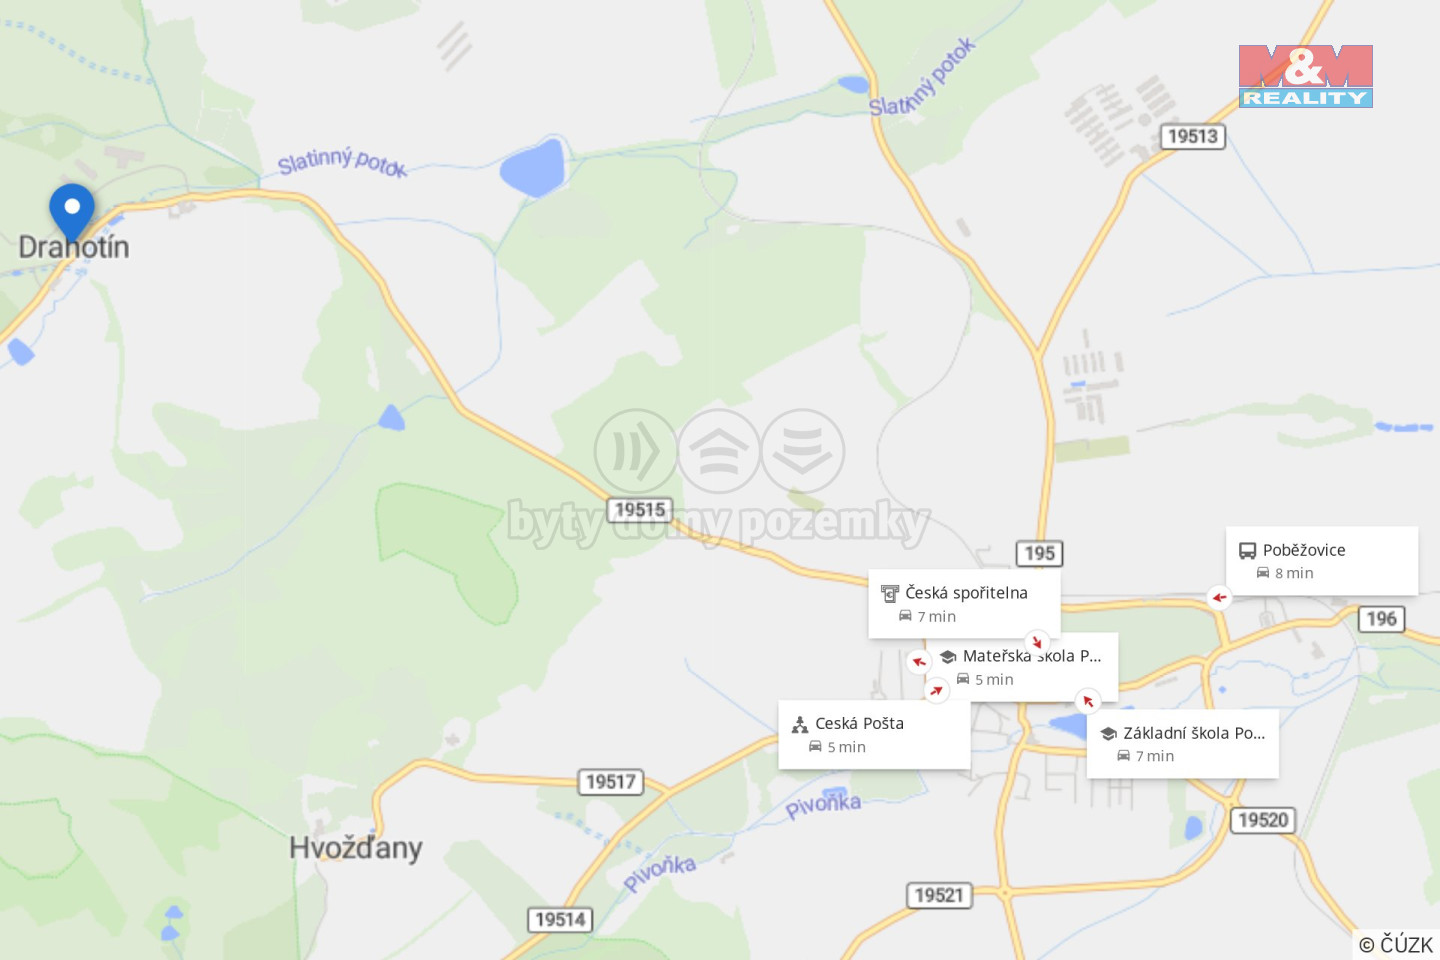Click the blue location pin at Drahotín
1440x960 pixels.
tap(72, 211)
